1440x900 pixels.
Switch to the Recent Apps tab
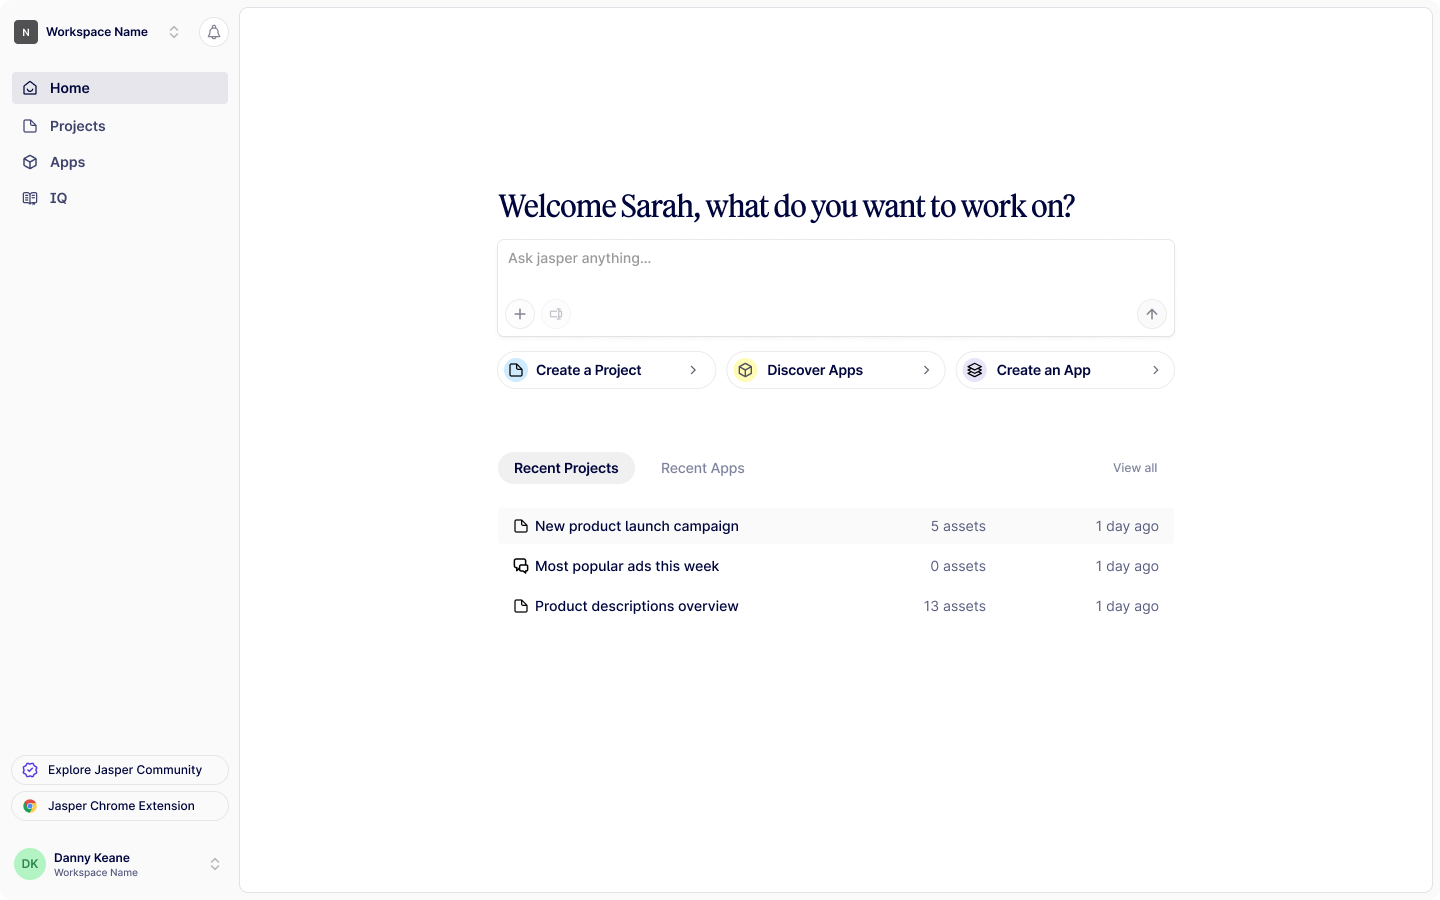[x=702, y=468]
